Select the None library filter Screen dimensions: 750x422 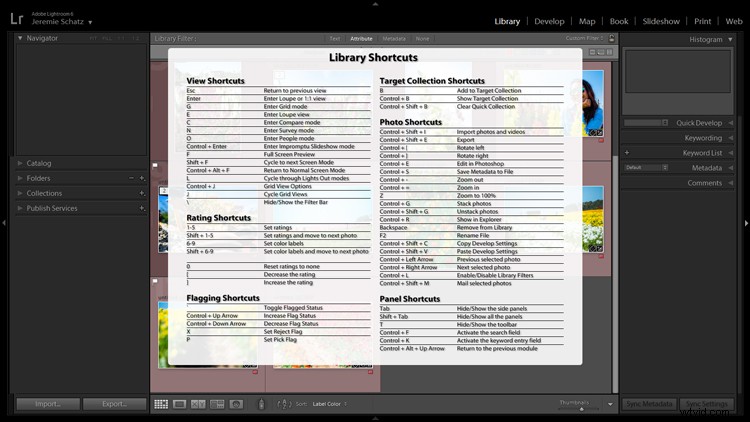pos(422,39)
